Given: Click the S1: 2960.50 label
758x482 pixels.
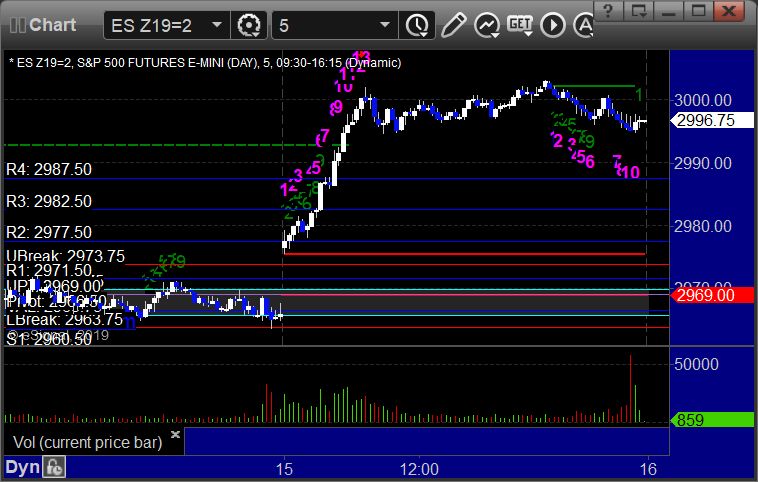Looking at the screenshot, I should [x=49, y=339].
